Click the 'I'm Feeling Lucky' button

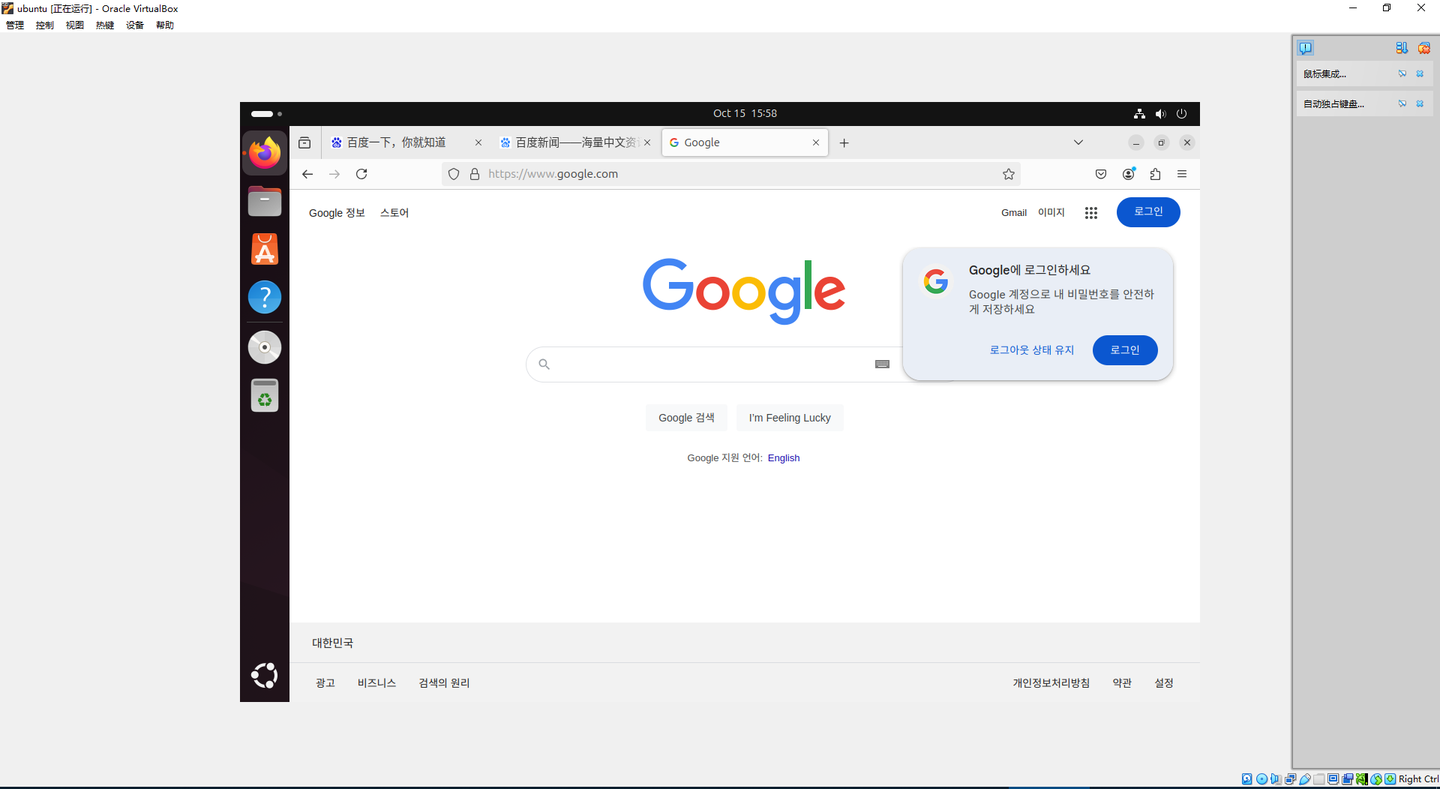789,417
